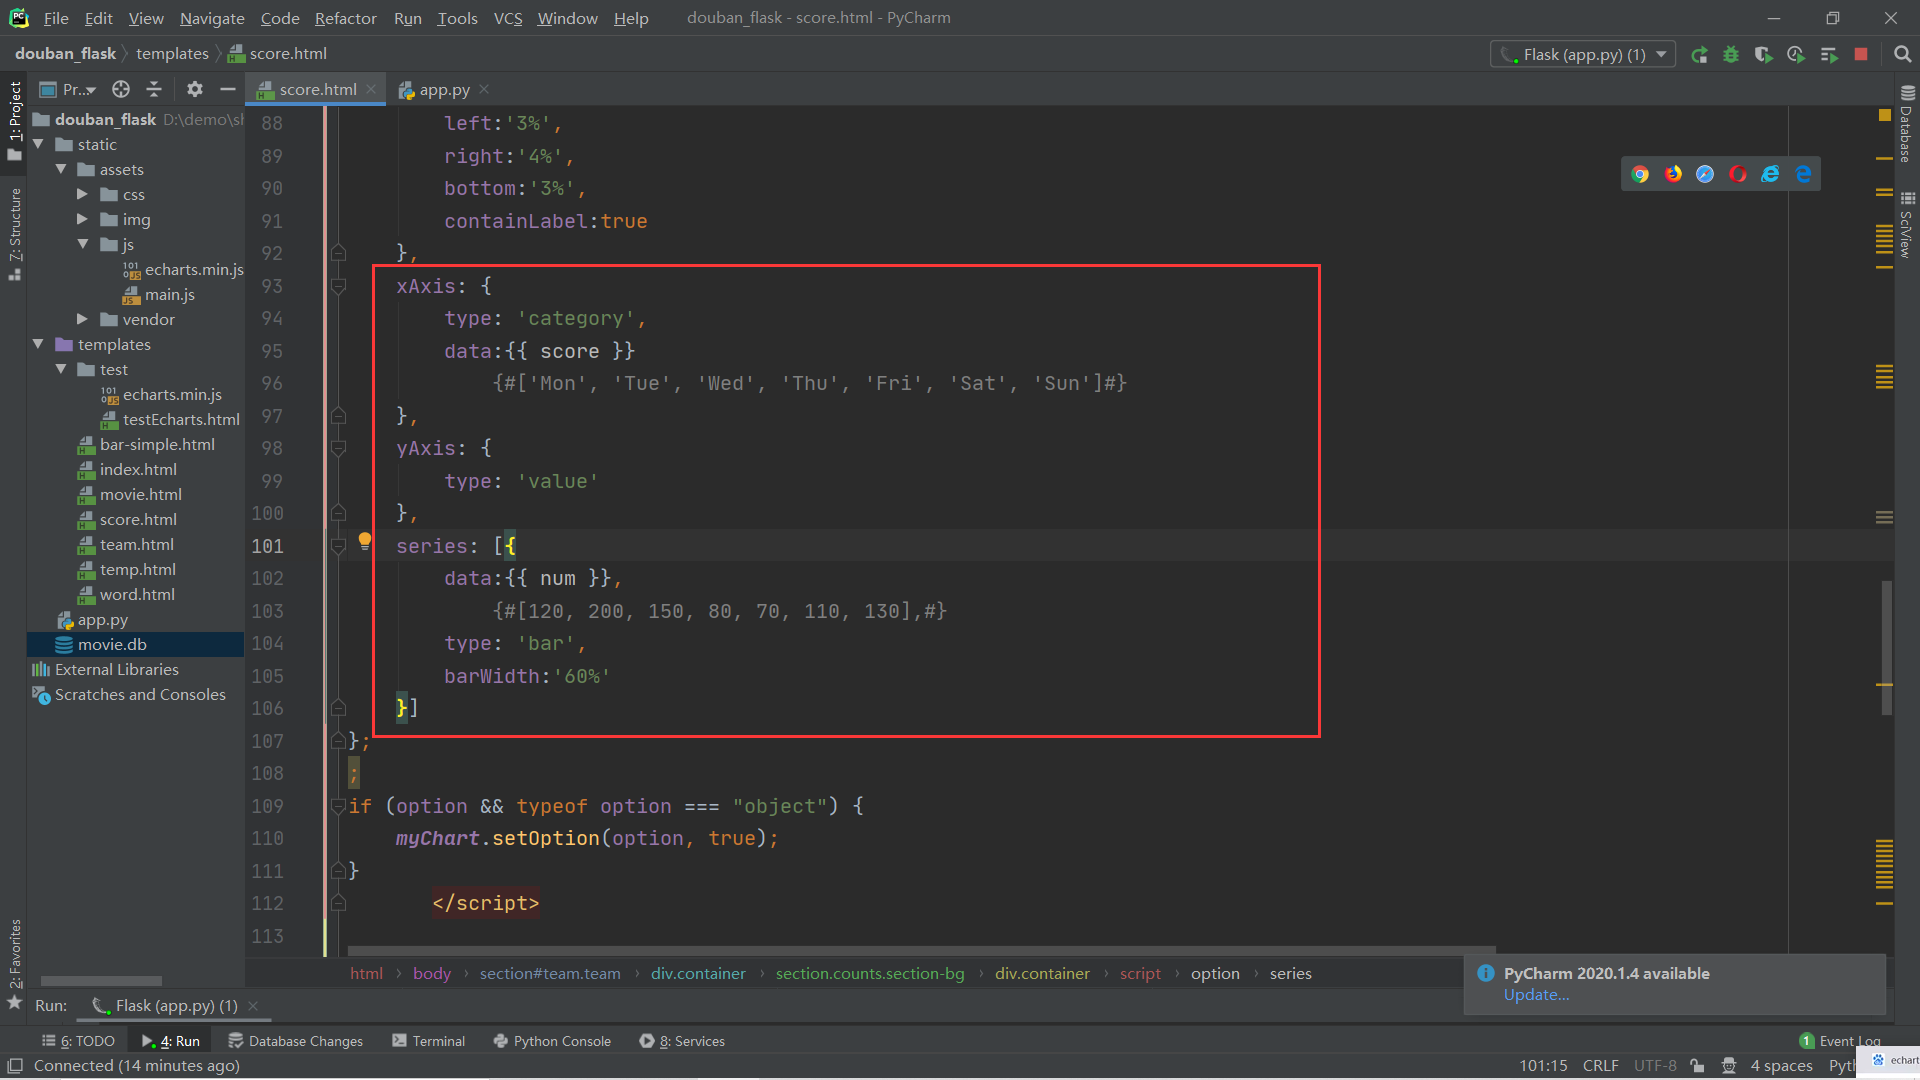The width and height of the screenshot is (1920, 1080).
Task: Click the Rerun Flask app icon
Action: tap(1699, 55)
